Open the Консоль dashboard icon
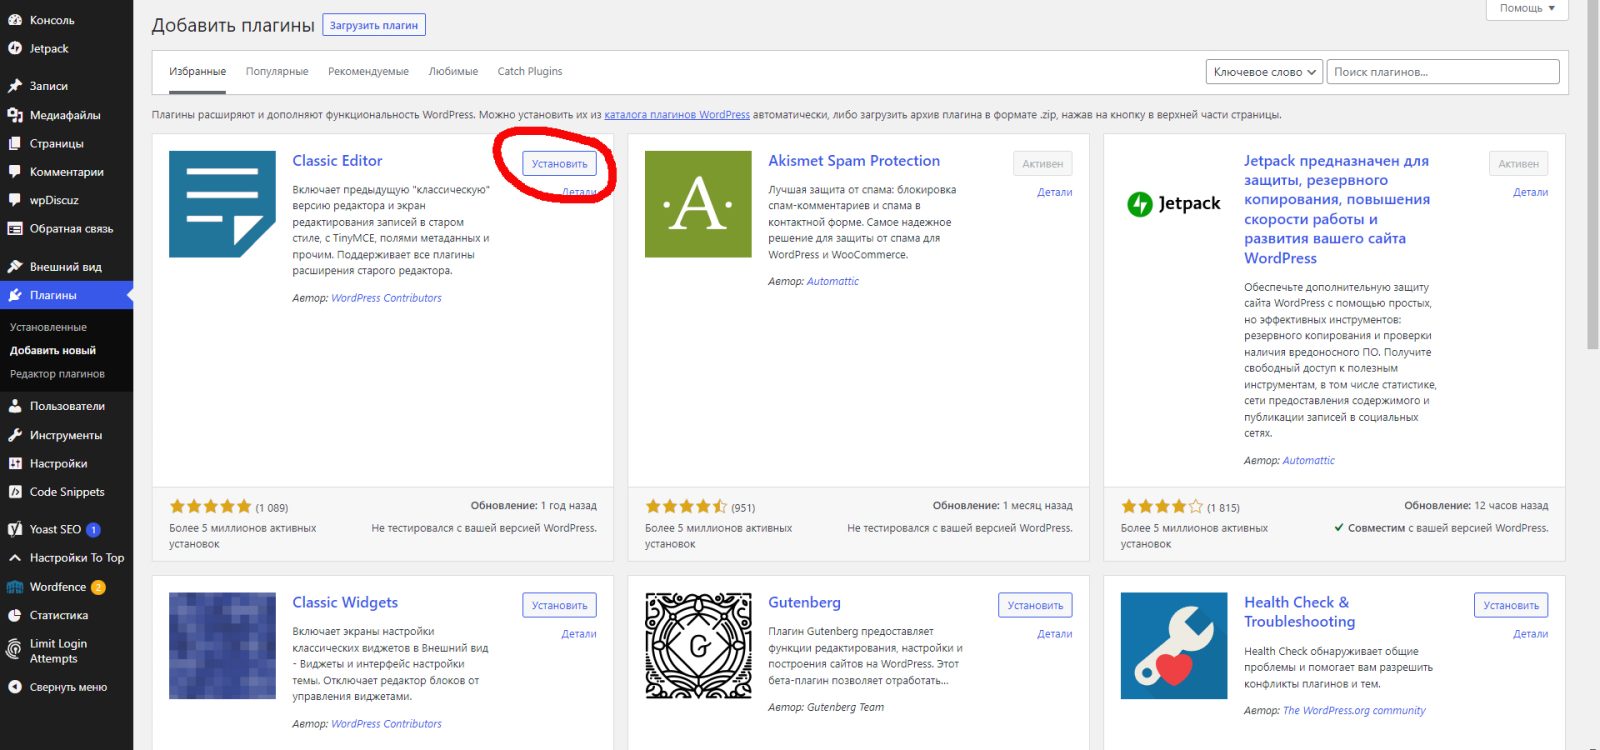The height and width of the screenshot is (750, 1600). (x=15, y=20)
